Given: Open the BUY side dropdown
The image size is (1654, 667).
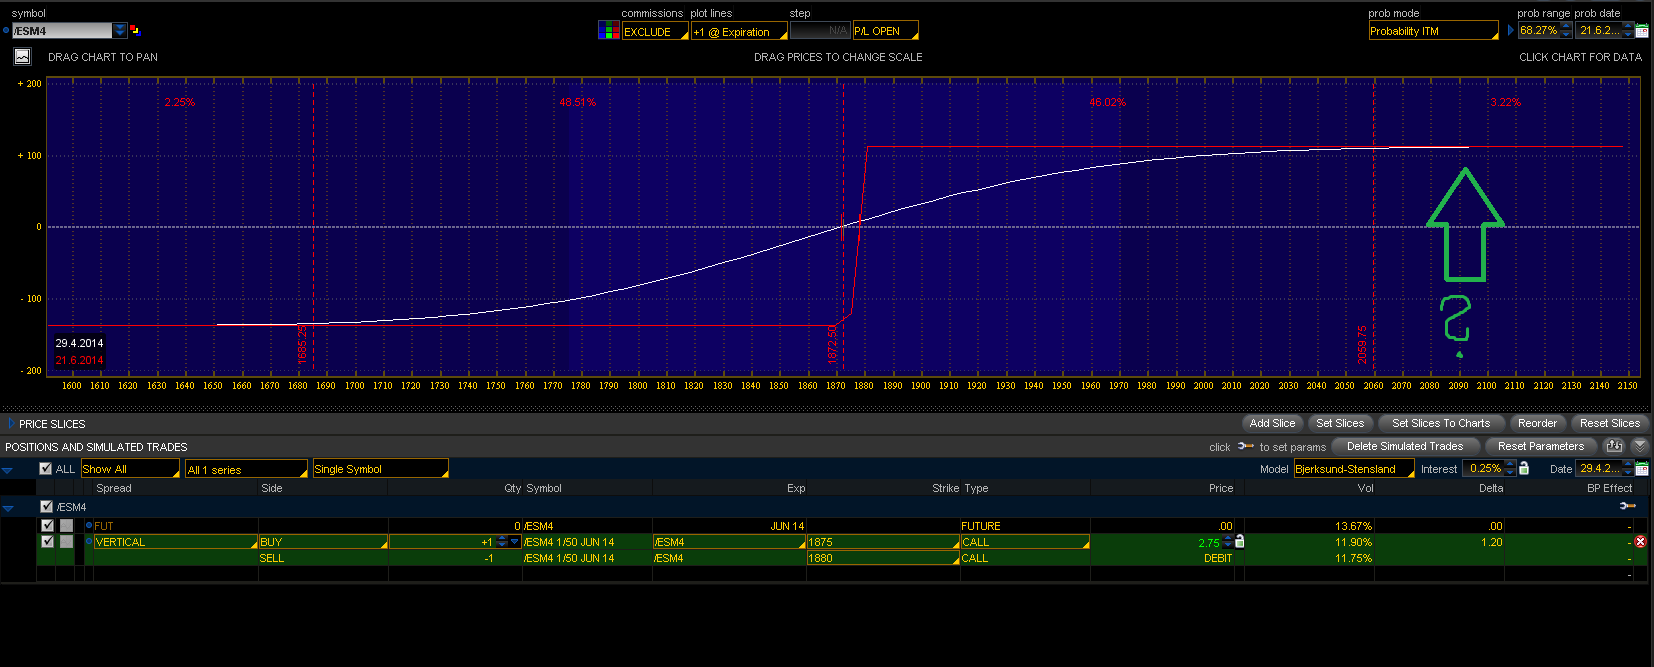Looking at the screenshot, I should (x=323, y=542).
